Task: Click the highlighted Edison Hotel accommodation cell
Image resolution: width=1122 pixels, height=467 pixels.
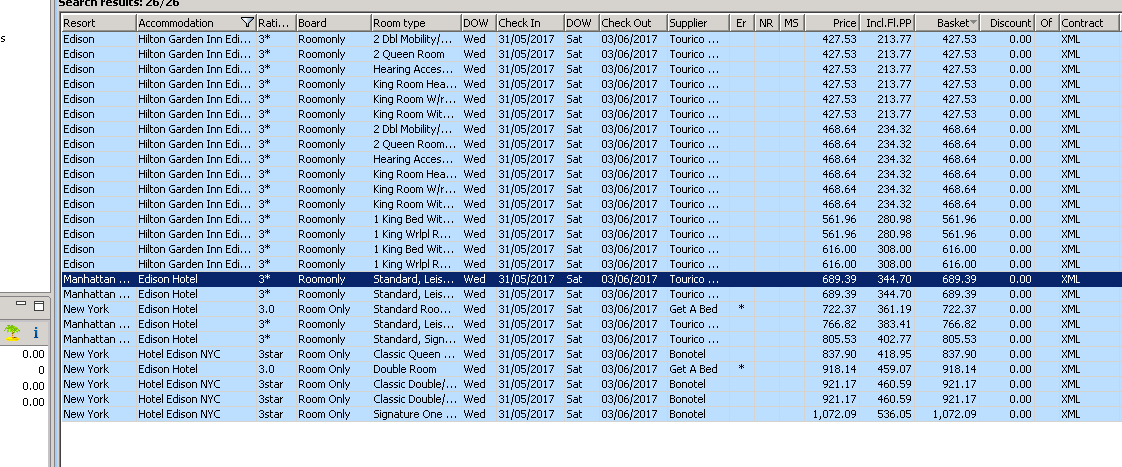Action: coord(196,279)
